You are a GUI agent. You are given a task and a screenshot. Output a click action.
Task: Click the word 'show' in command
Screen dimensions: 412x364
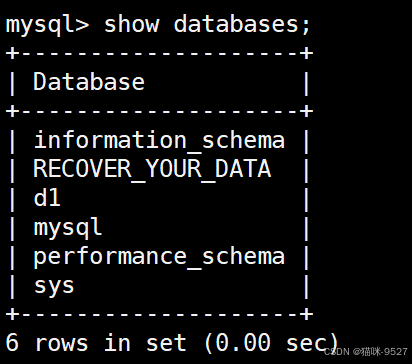131,24
